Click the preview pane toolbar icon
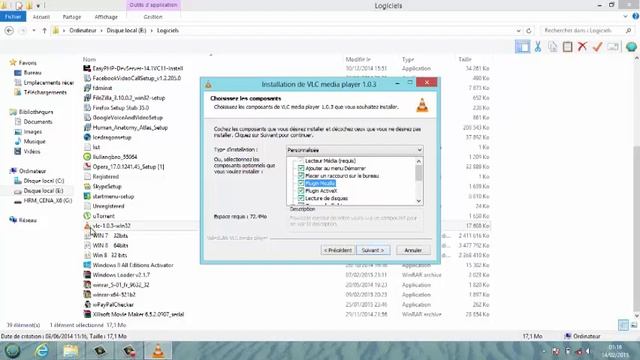 523,47
